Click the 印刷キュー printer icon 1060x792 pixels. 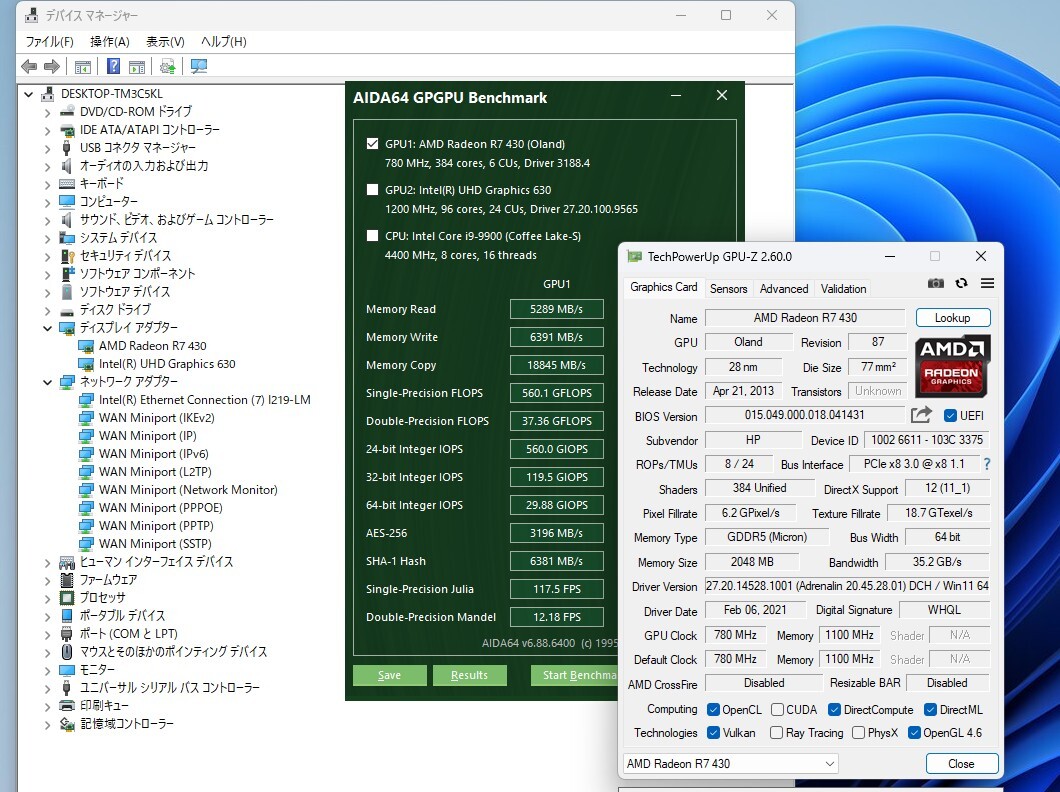67,706
